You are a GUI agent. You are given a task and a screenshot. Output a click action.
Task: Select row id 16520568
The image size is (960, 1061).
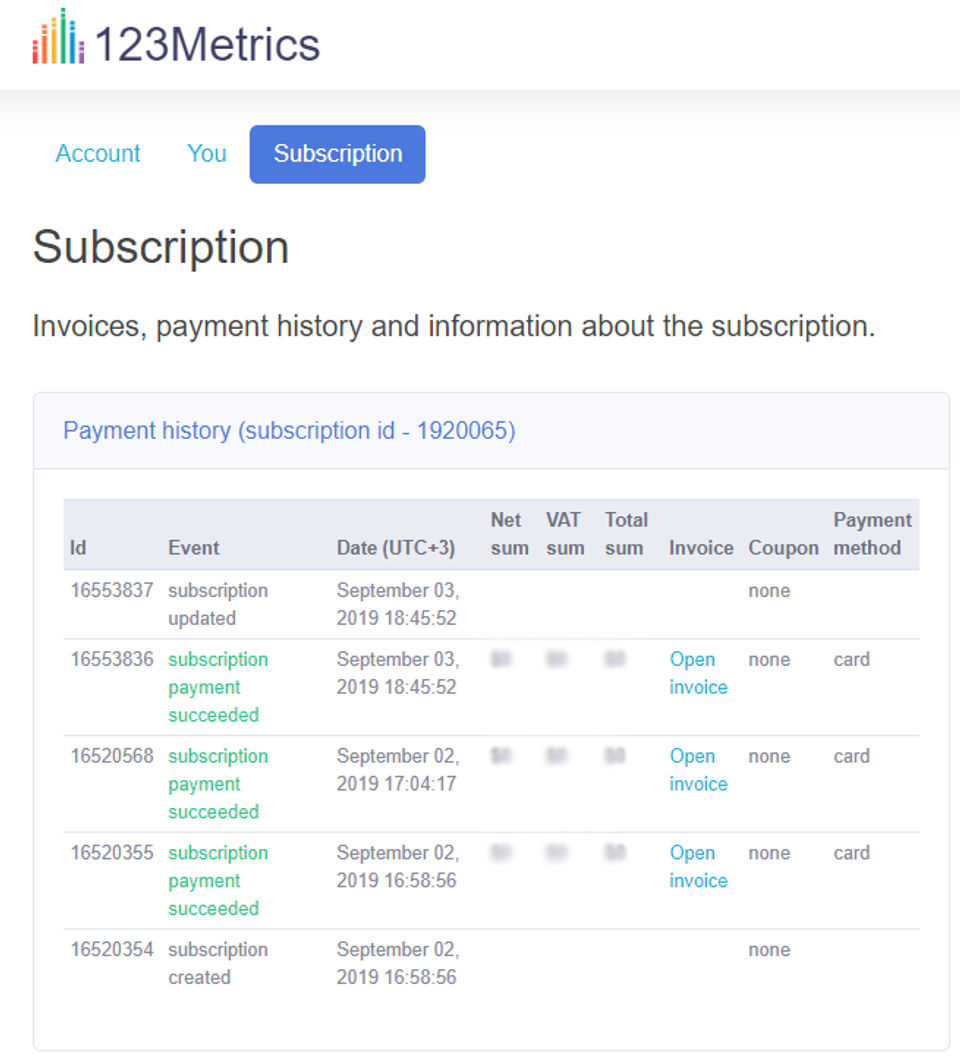(112, 756)
